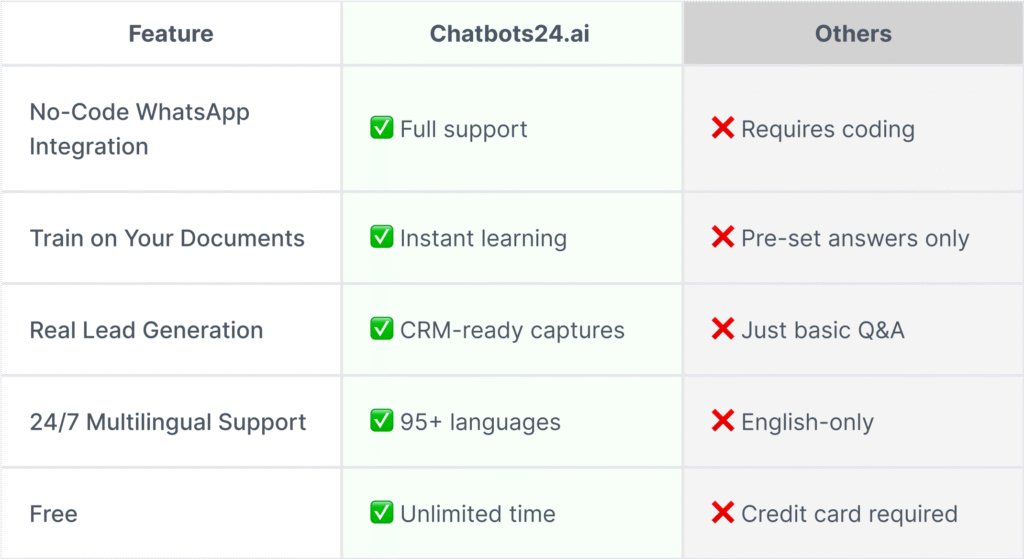The image size is (1024, 559).
Task: Click the red X next to Pre-set answers only
Action: (x=723, y=237)
